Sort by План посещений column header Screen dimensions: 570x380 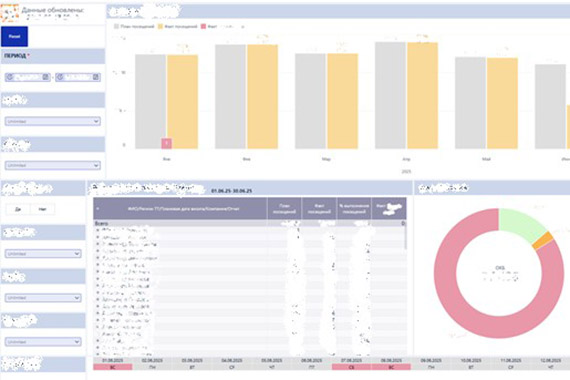(x=284, y=209)
